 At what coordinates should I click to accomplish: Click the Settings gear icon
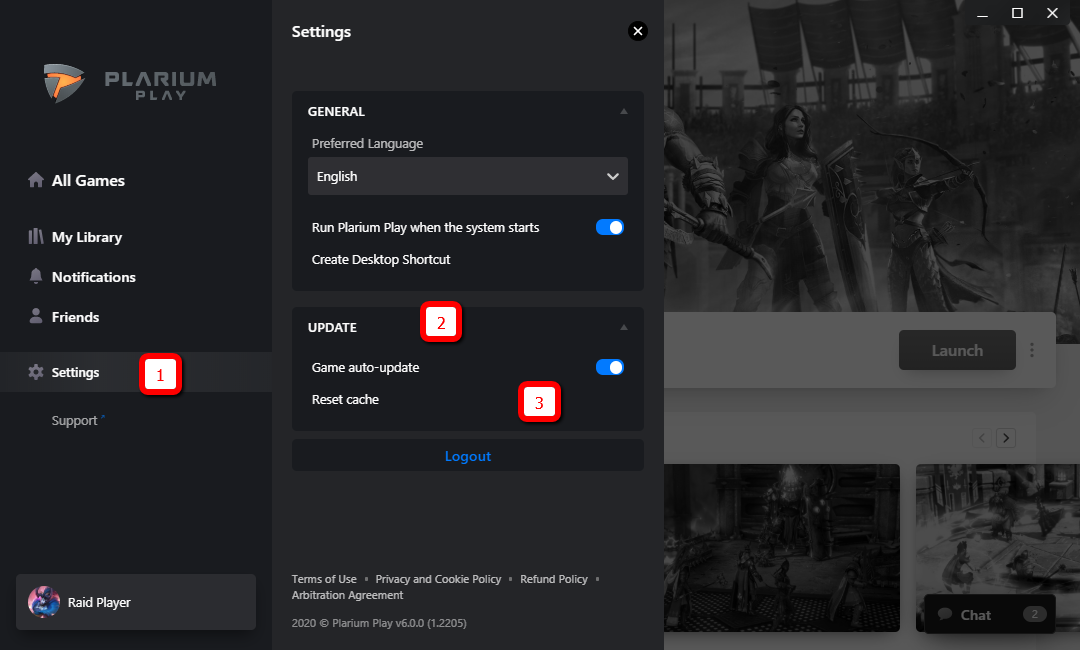click(x=36, y=372)
